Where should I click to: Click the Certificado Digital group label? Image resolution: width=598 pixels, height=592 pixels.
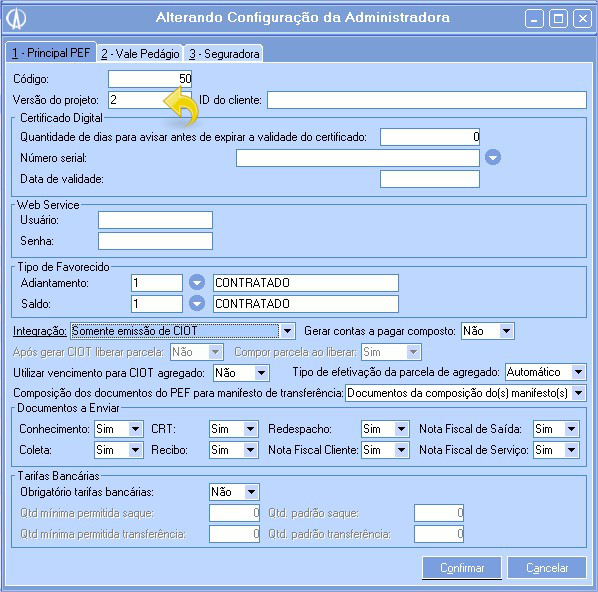tap(61, 117)
